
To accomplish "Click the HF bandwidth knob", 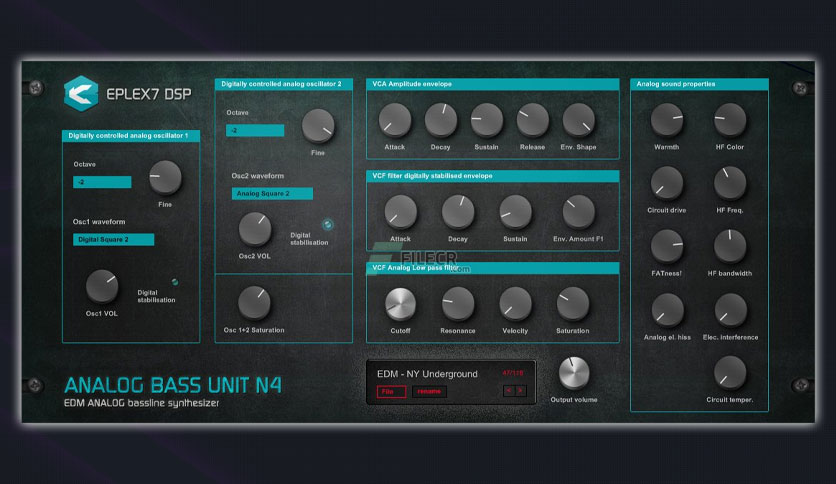I will 730,246.
